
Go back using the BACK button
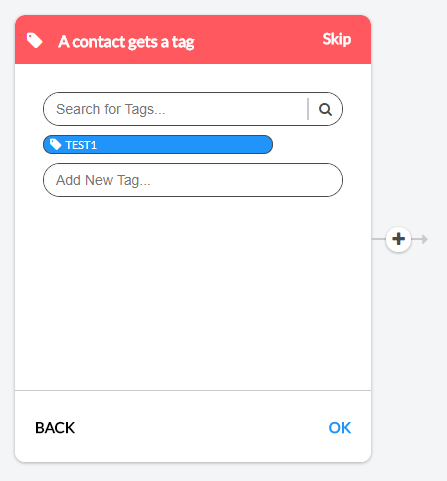[x=55, y=428]
